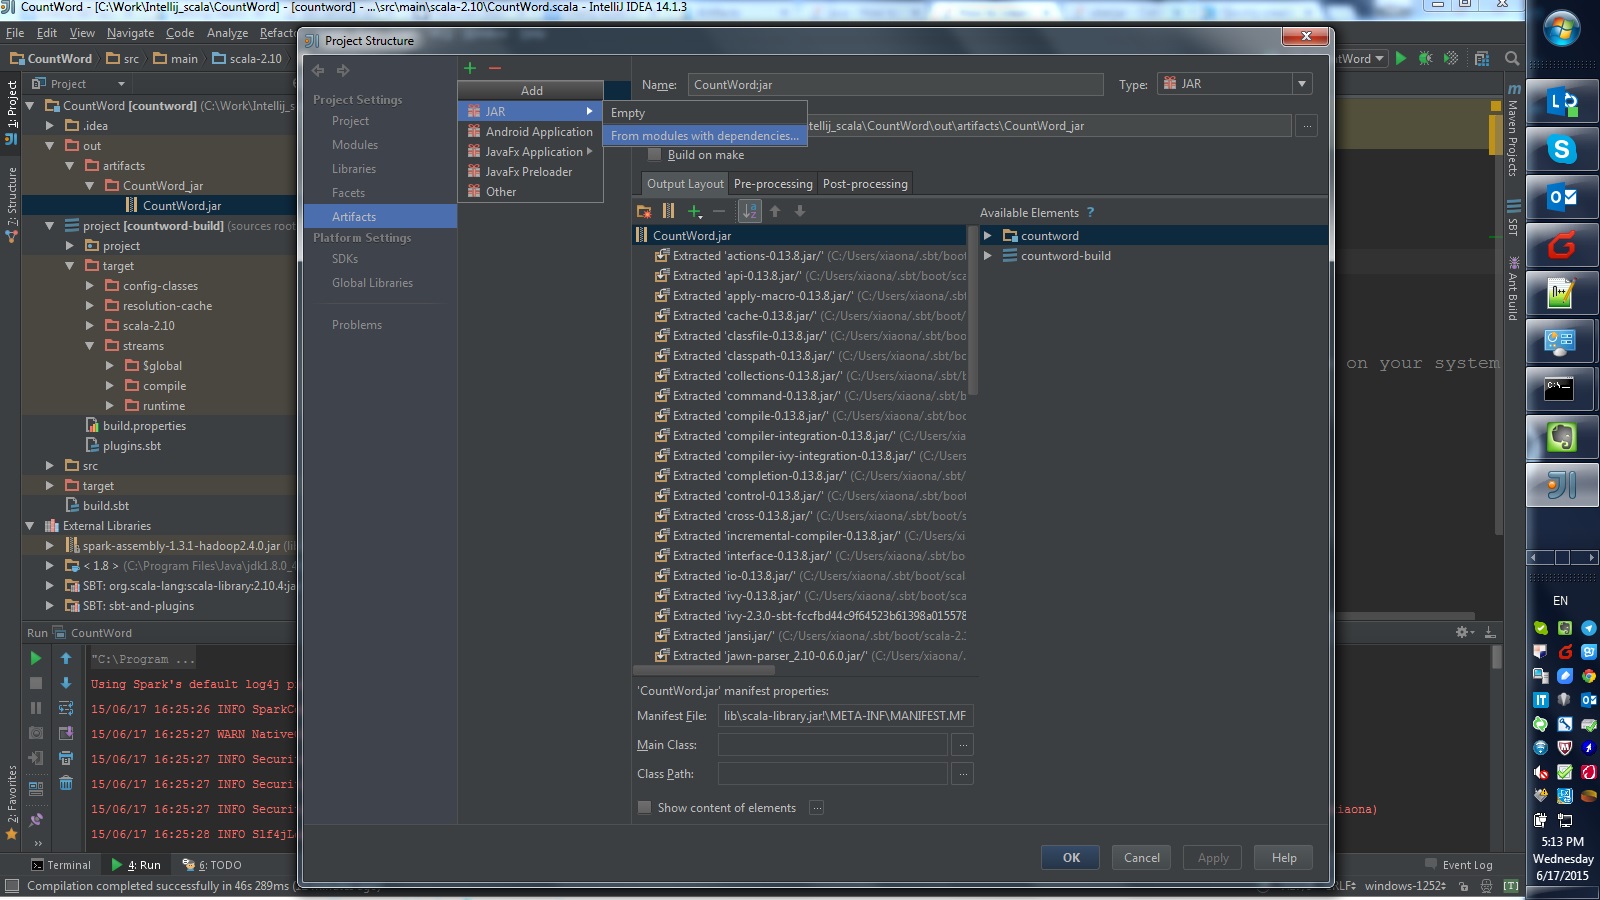Open the Type JAR dropdown
This screenshot has width=1600, height=900.
(1302, 84)
